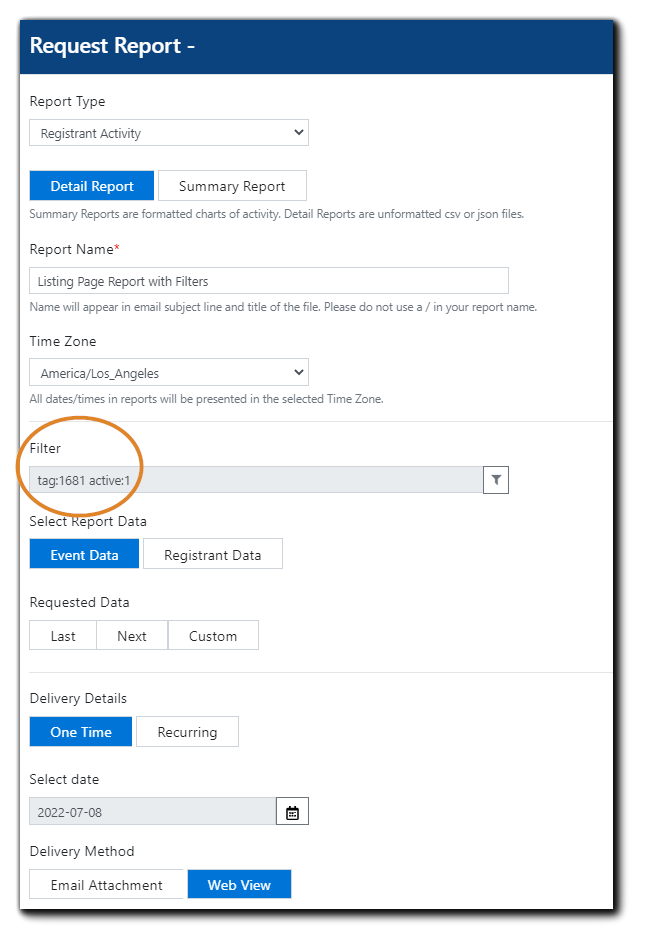Click the Filter field showing tag:1681
The width and height of the screenshot is (649, 945).
coord(256,480)
